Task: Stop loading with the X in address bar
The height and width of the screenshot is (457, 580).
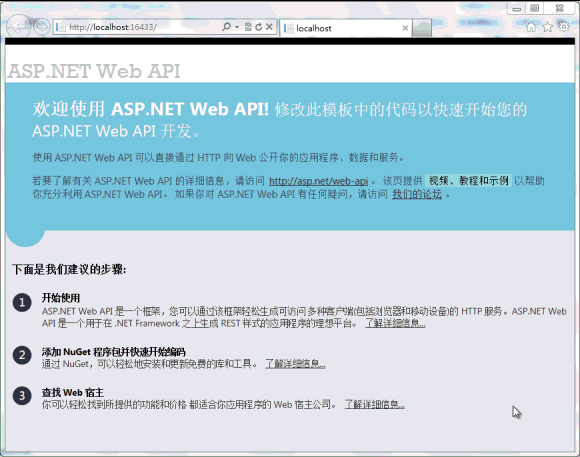Action: (269, 27)
